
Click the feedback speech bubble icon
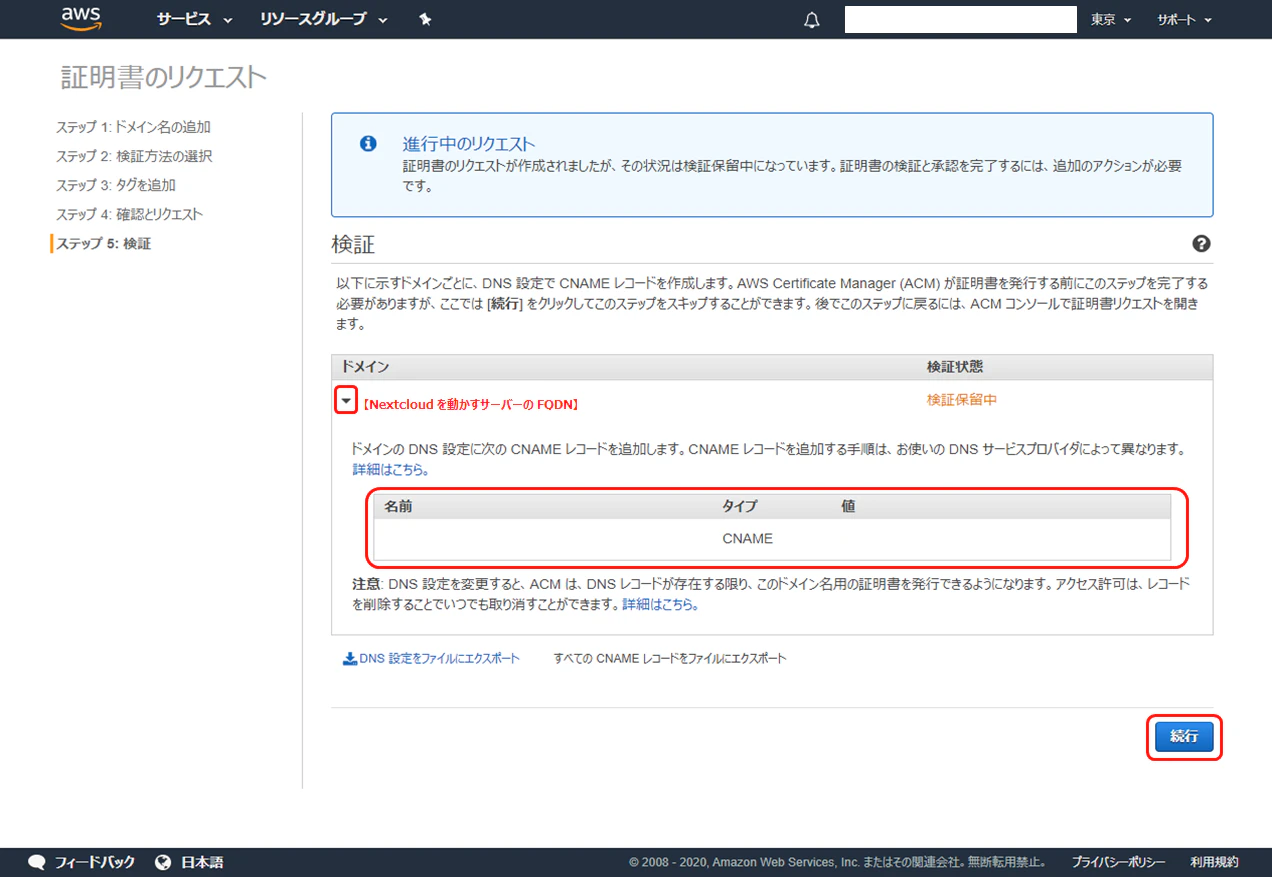(37, 862)
